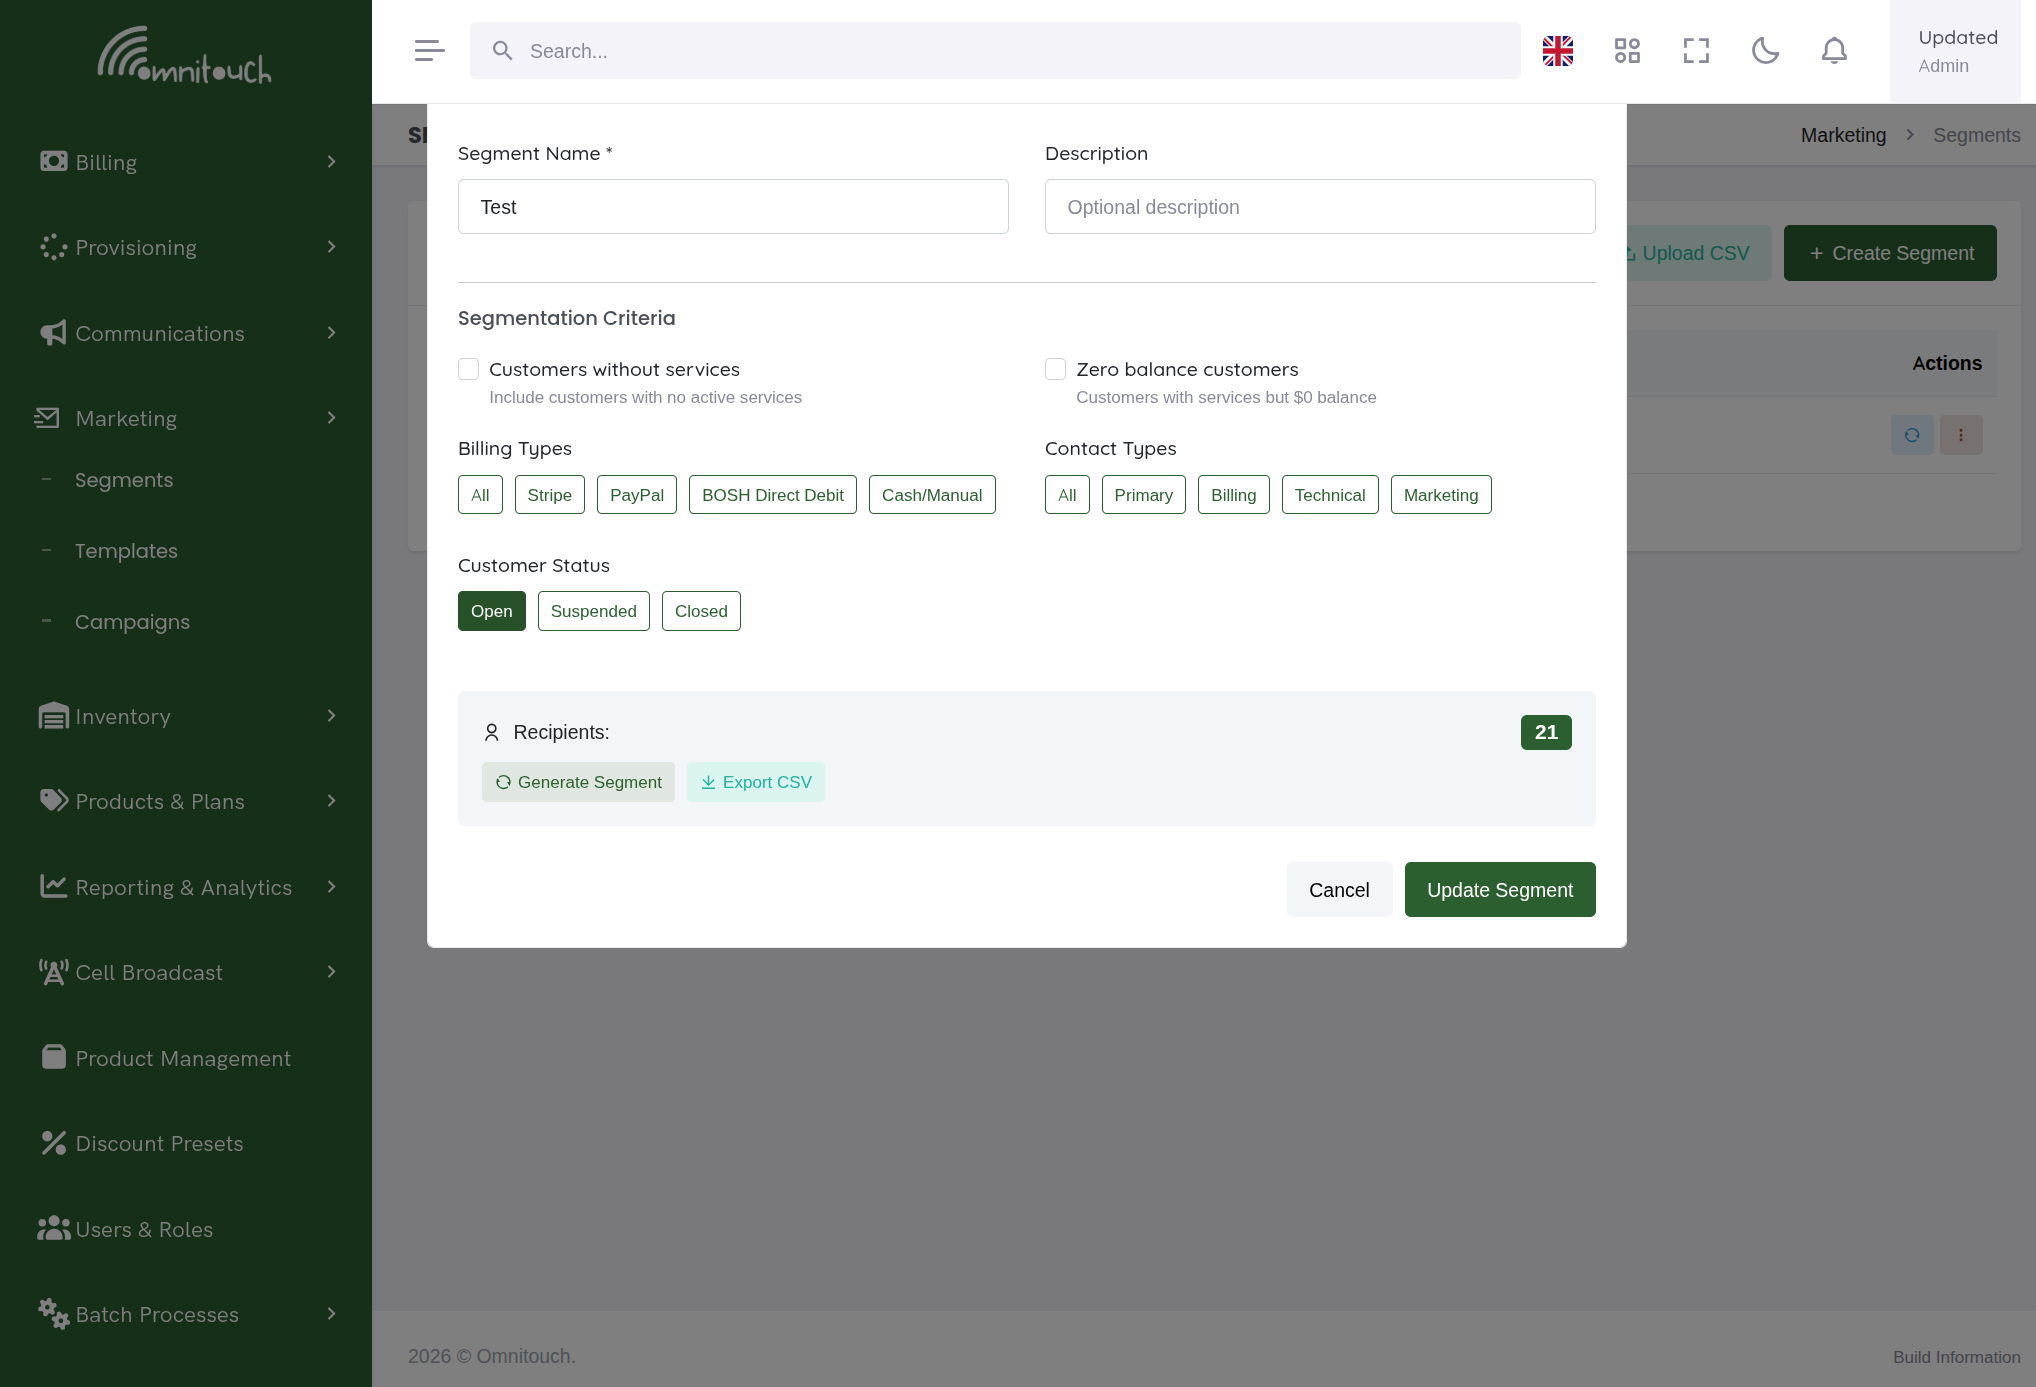Collapse the Marketing sidebar chevron
Screen dimensions: 2036x1387
332,418
